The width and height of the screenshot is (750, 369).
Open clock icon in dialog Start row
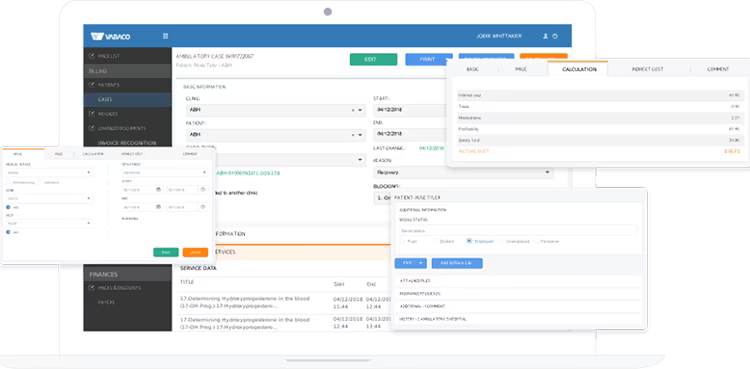click(x=203, y=190)
